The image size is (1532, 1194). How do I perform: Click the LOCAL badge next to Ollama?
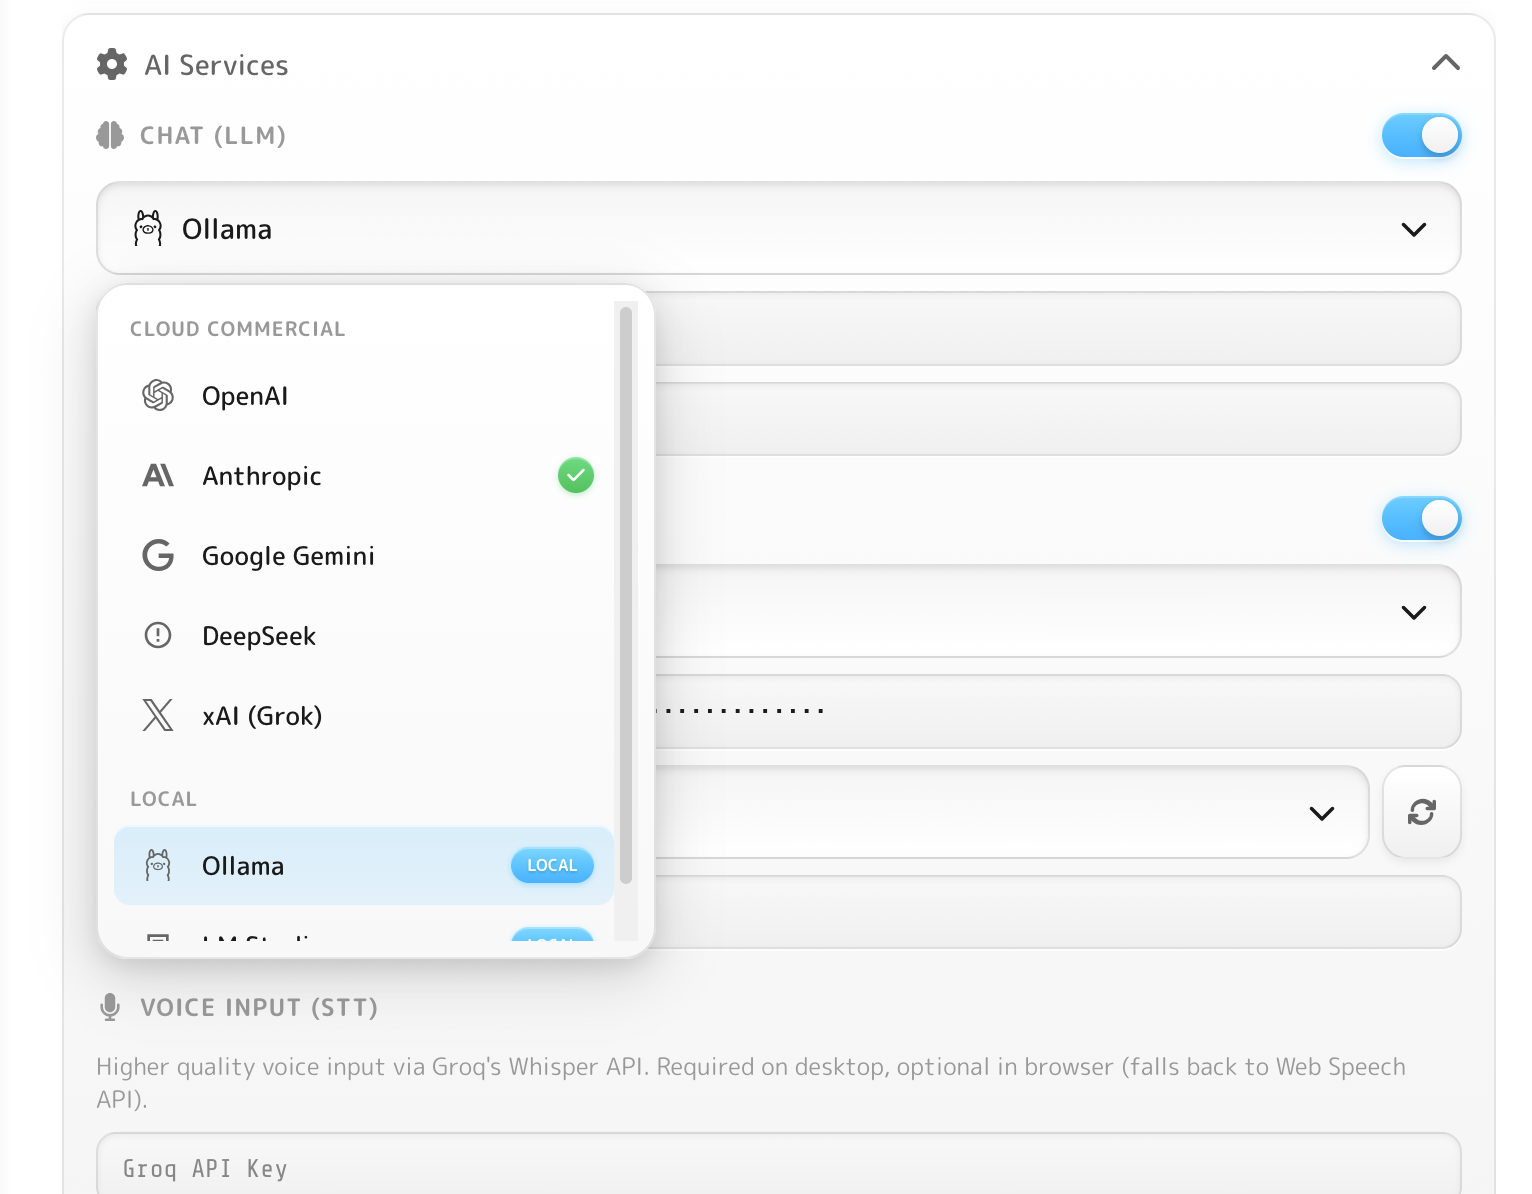pos(552,865)
